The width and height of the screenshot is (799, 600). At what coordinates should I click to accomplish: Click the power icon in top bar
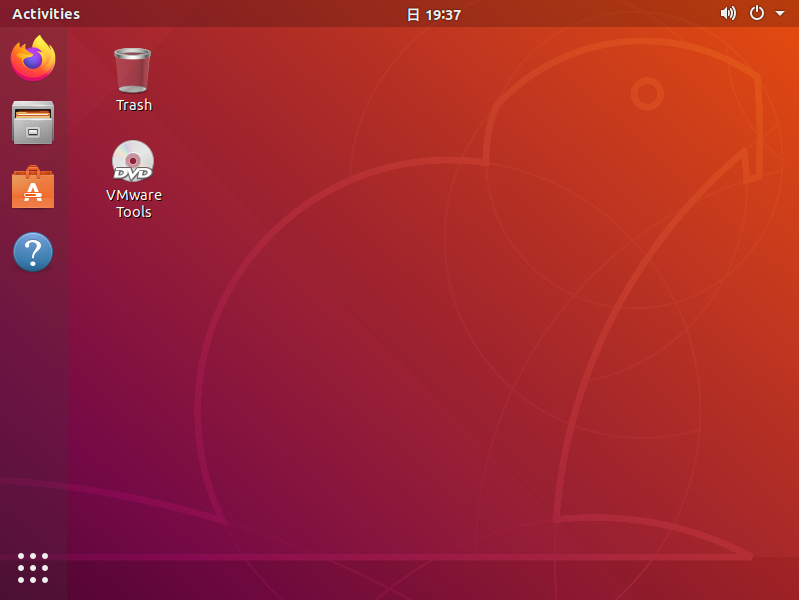(x=757, y=13)
